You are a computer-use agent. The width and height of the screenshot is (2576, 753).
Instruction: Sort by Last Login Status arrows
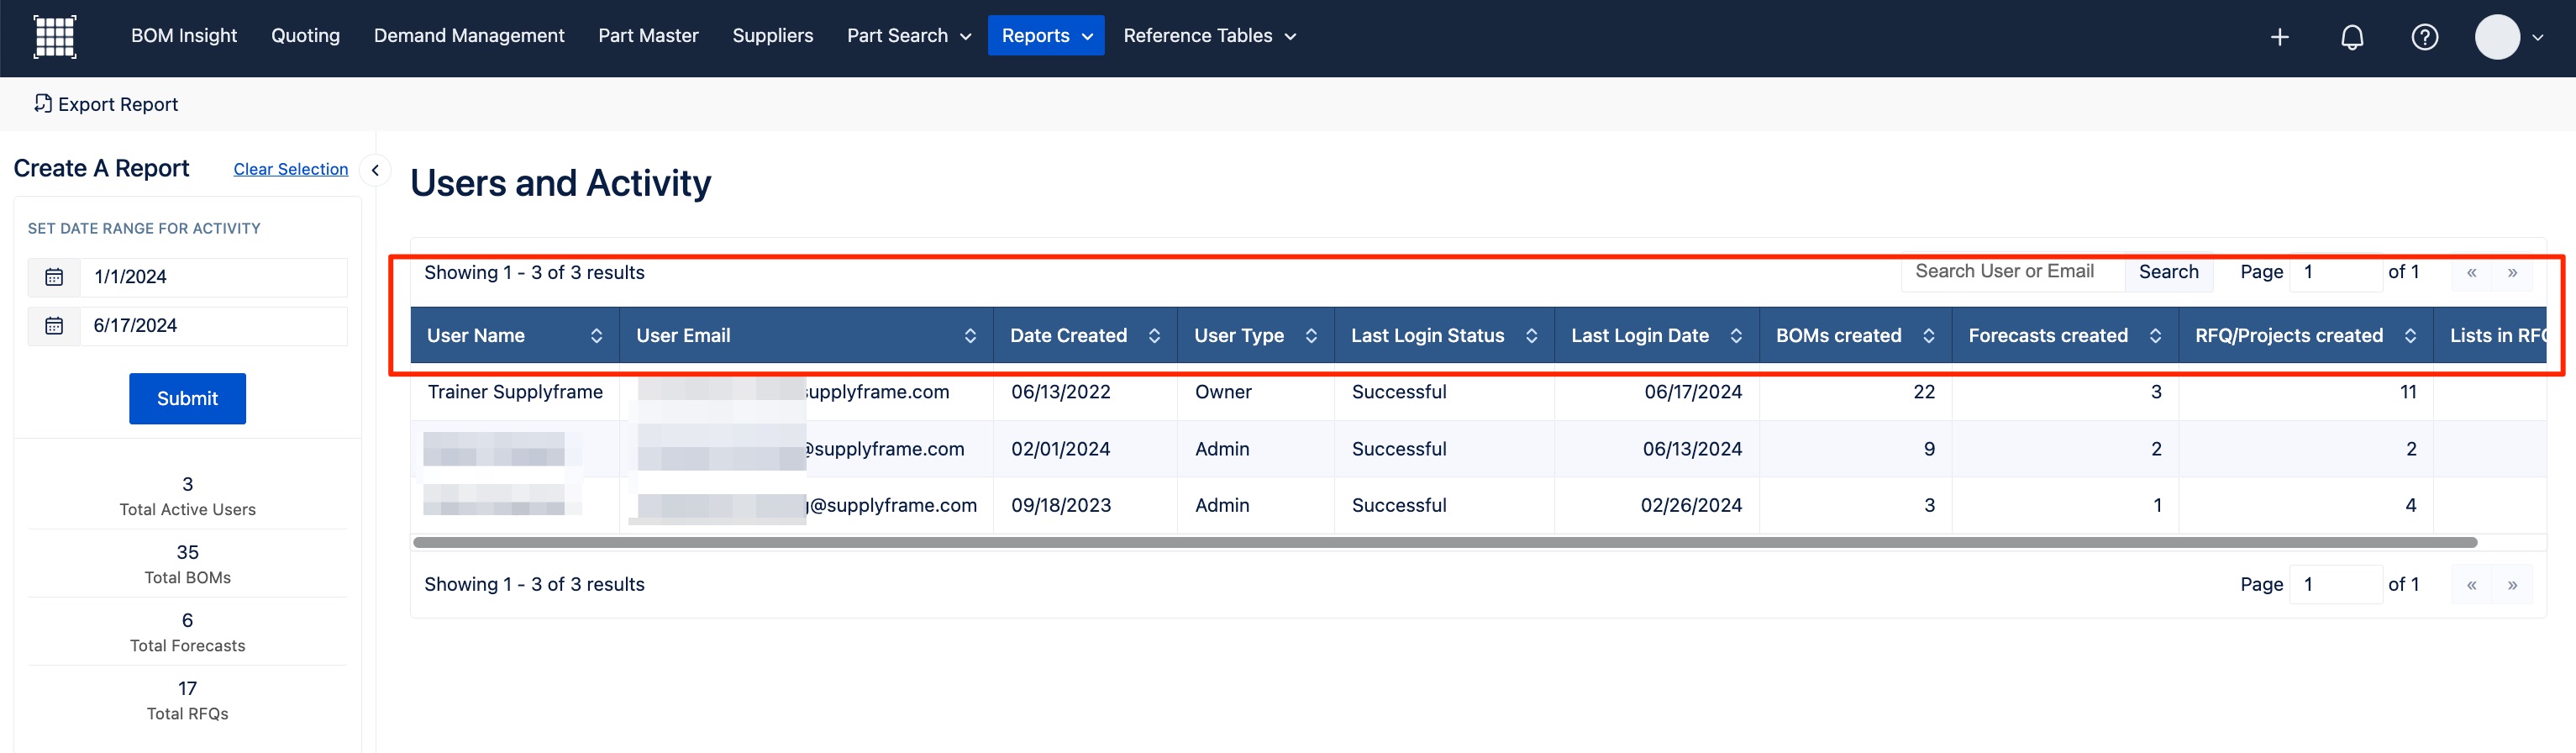1531,336
